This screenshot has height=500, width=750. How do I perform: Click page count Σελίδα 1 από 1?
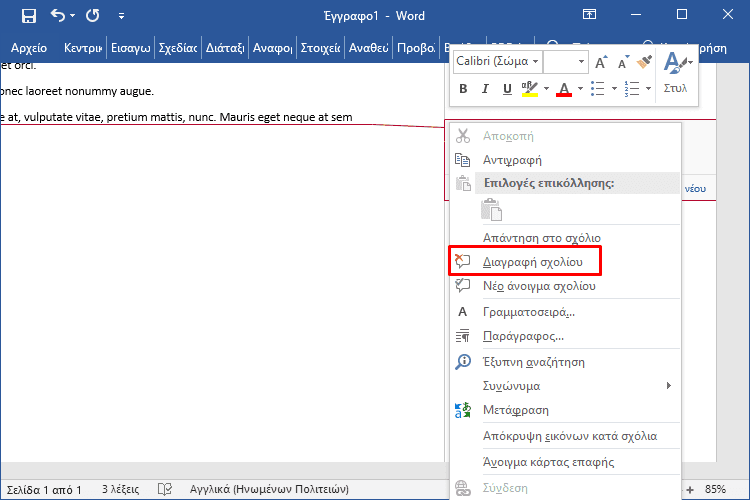pyautogui.click(x=44, y=489)
